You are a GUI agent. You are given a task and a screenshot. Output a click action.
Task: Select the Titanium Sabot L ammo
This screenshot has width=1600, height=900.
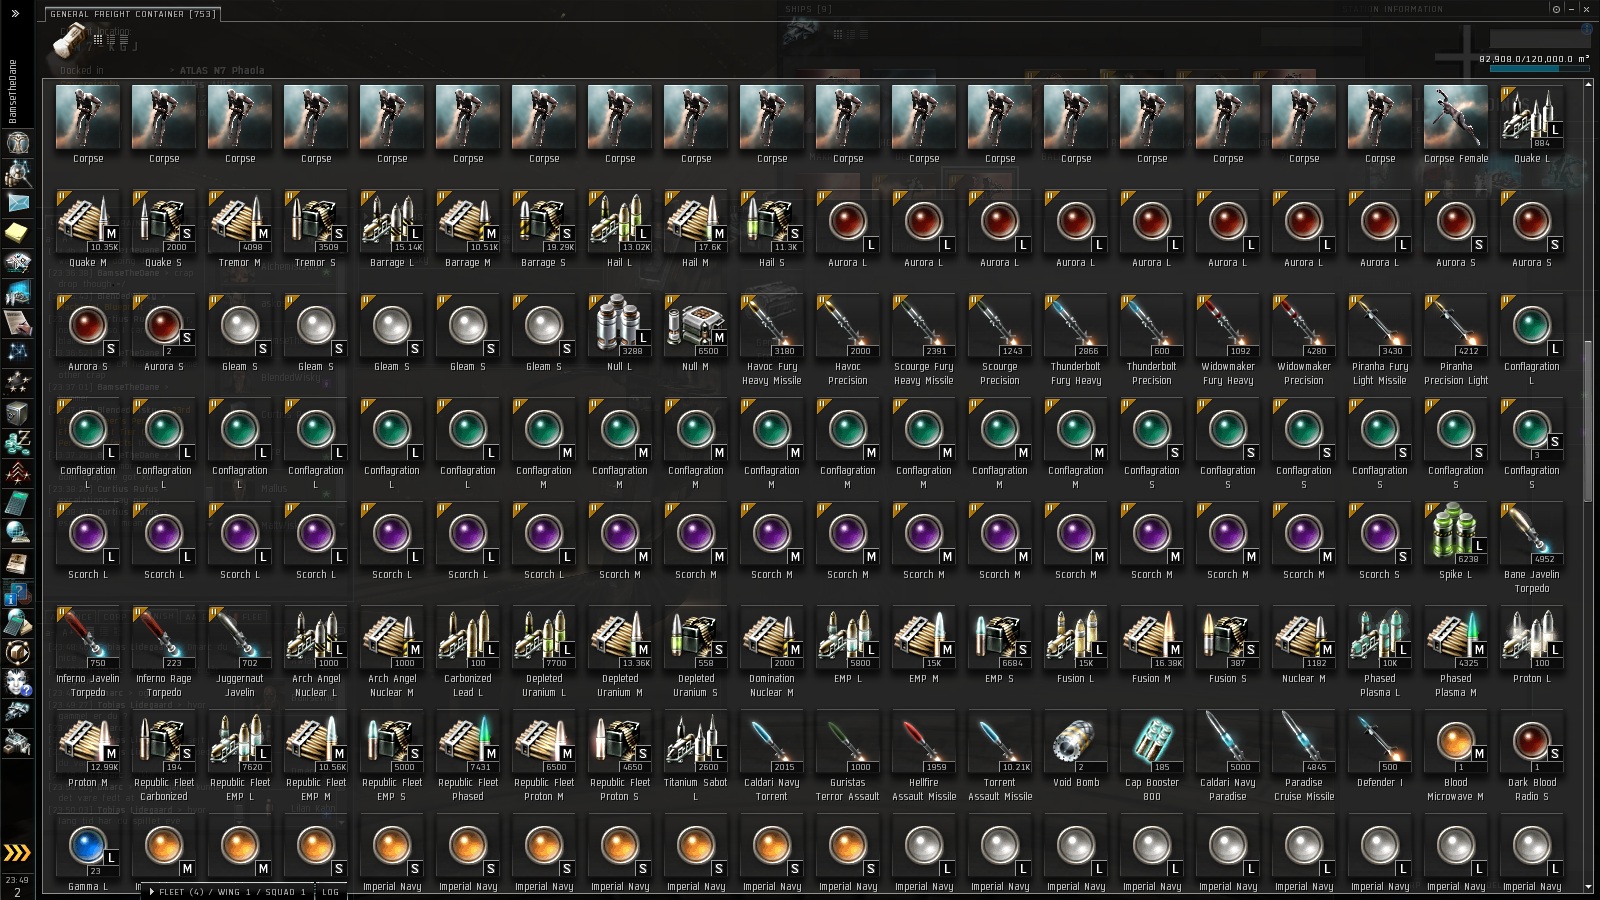click(x=695, y=741)
